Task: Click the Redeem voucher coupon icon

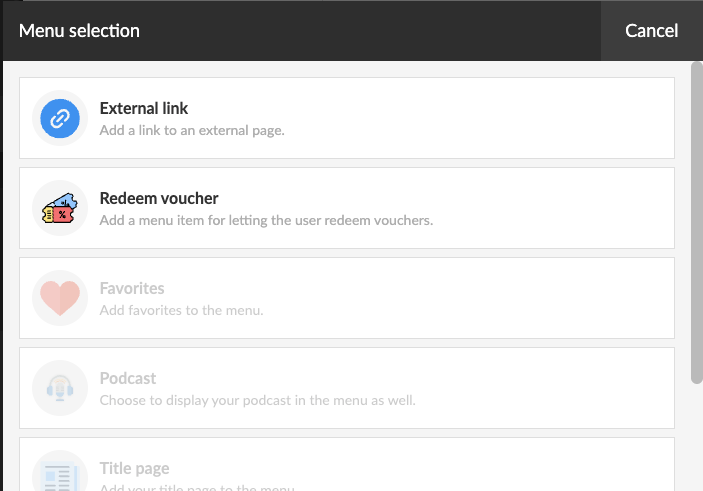Action: pyautogui.click(x=60, y=208)
